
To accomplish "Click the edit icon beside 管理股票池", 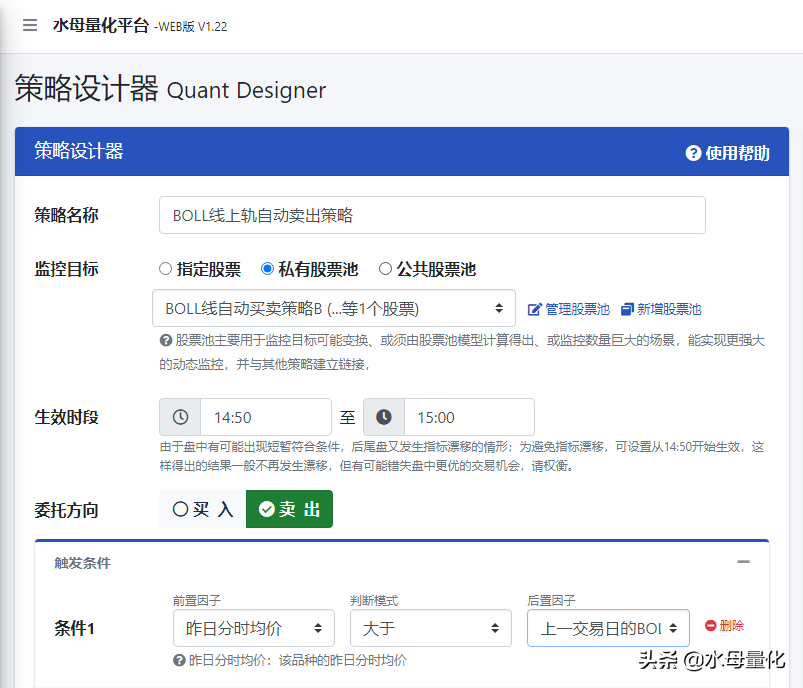I will (535, 309).
